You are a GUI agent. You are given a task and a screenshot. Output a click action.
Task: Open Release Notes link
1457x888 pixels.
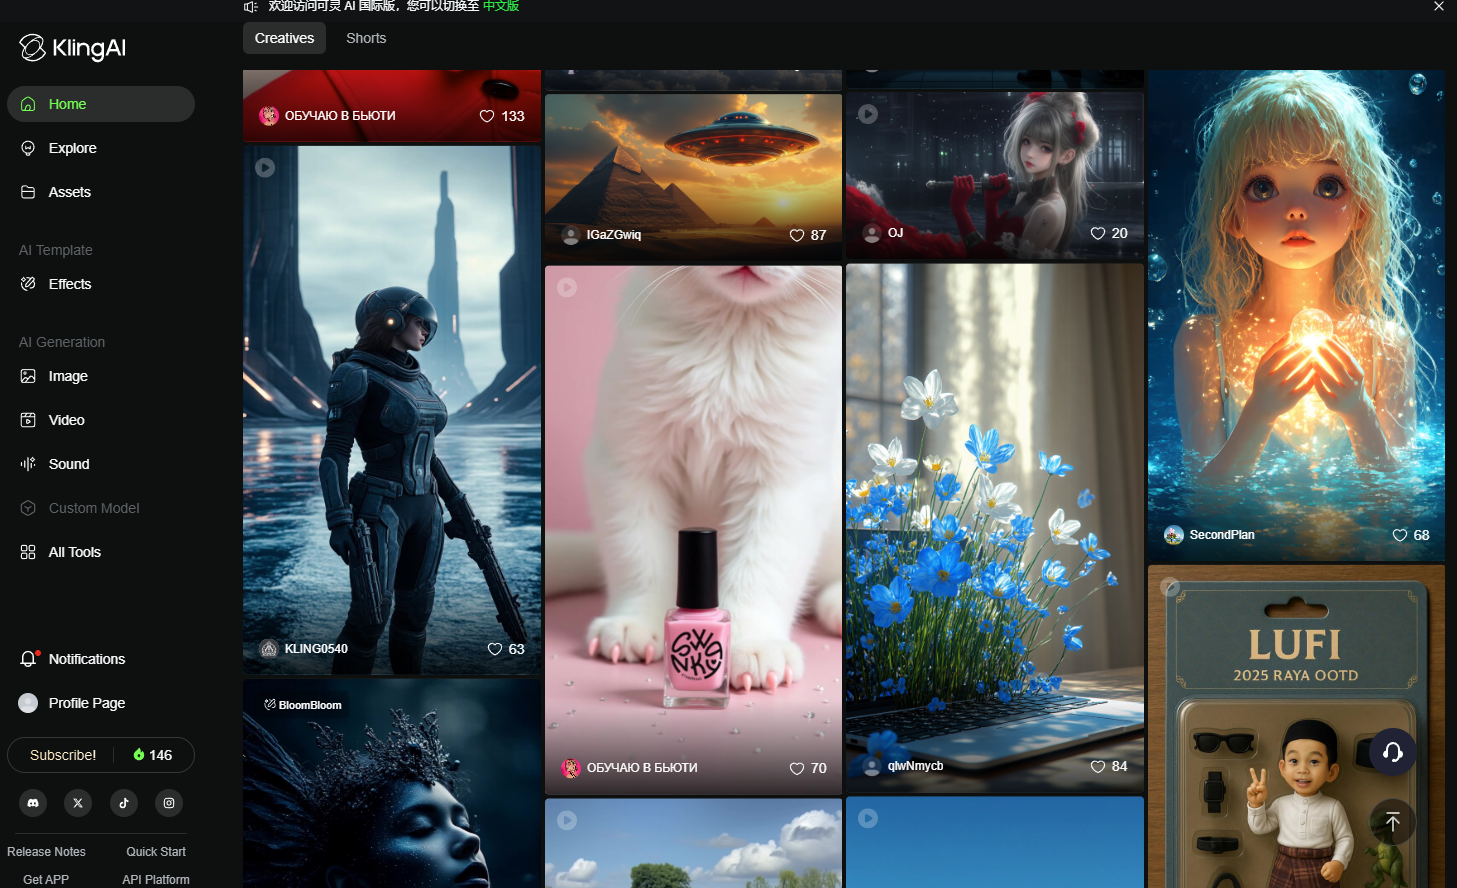tap(46, 852)
